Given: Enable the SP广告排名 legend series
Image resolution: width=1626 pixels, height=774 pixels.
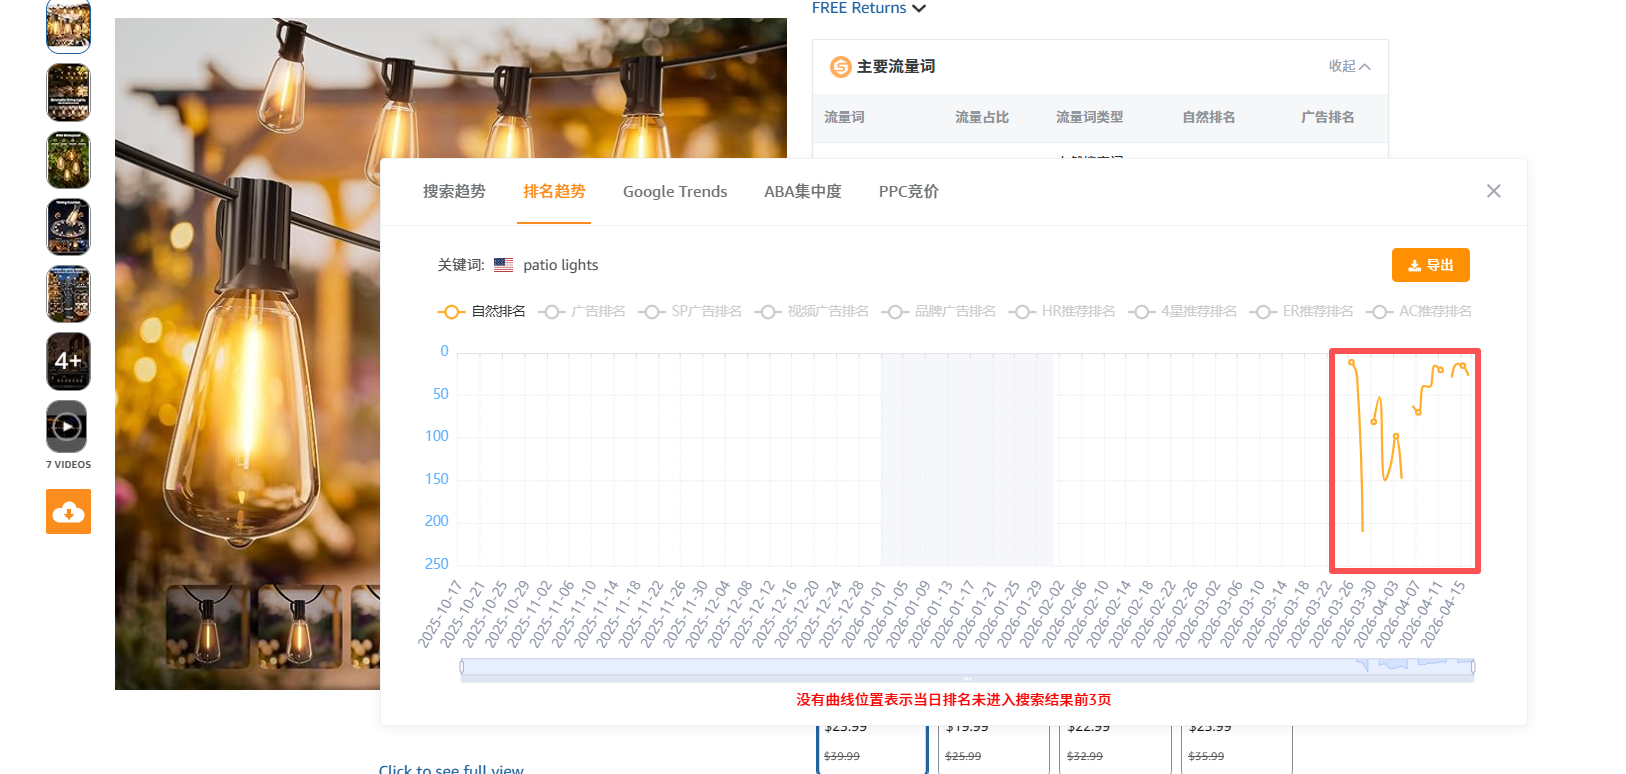Looking at the screenshot, I should [690, 312].
